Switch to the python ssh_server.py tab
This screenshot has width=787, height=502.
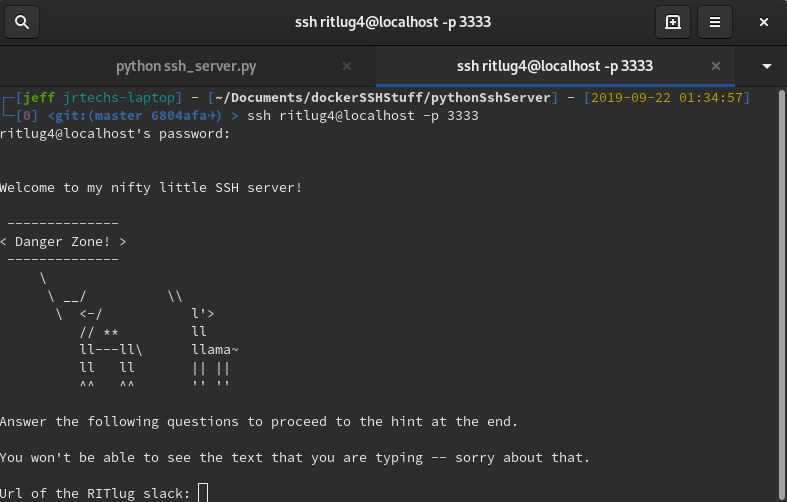pyautogui.click(x=186, y=67)
